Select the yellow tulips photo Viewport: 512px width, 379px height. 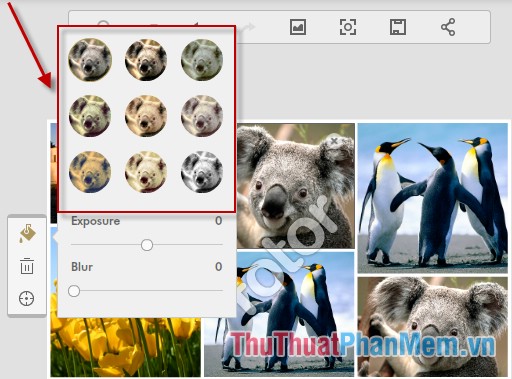tap(126, 347)
